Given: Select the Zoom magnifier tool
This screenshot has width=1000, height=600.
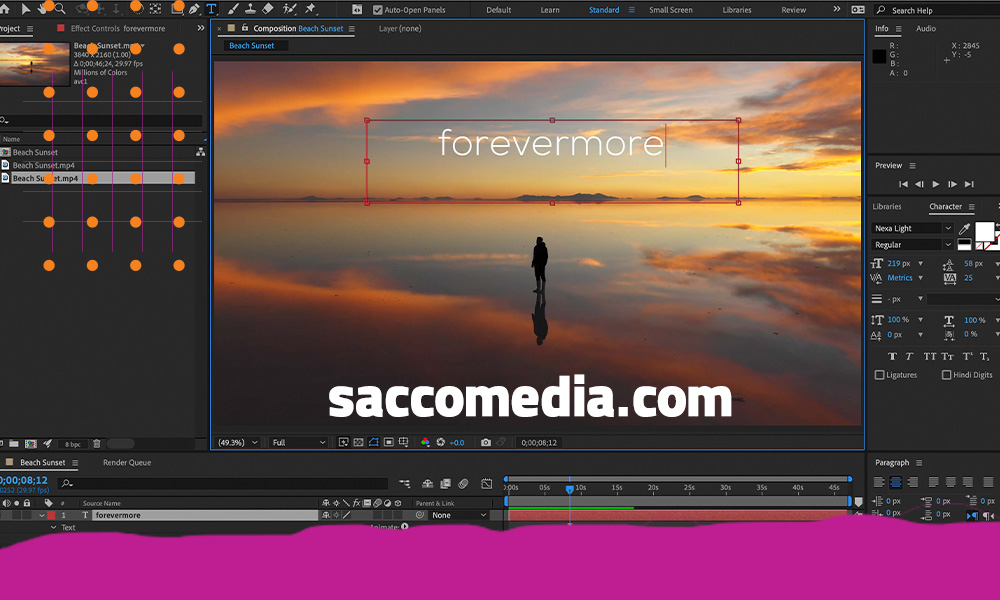Looking at the screenshot, I should tap(60, 9).
